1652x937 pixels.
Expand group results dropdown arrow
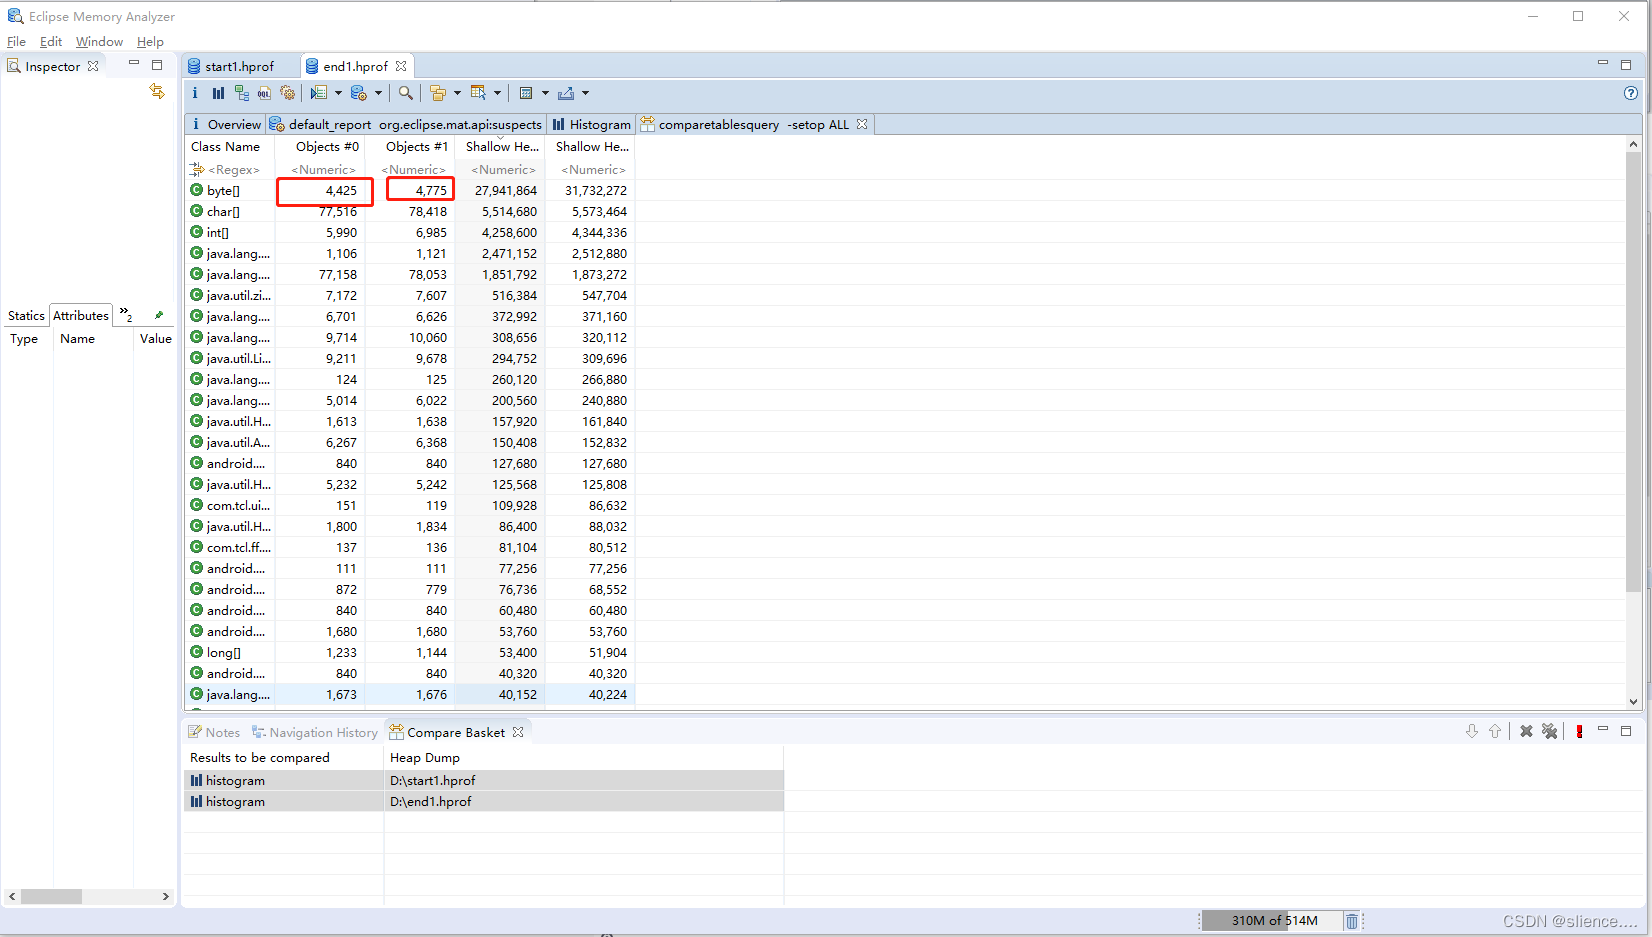tap(457, 93)
